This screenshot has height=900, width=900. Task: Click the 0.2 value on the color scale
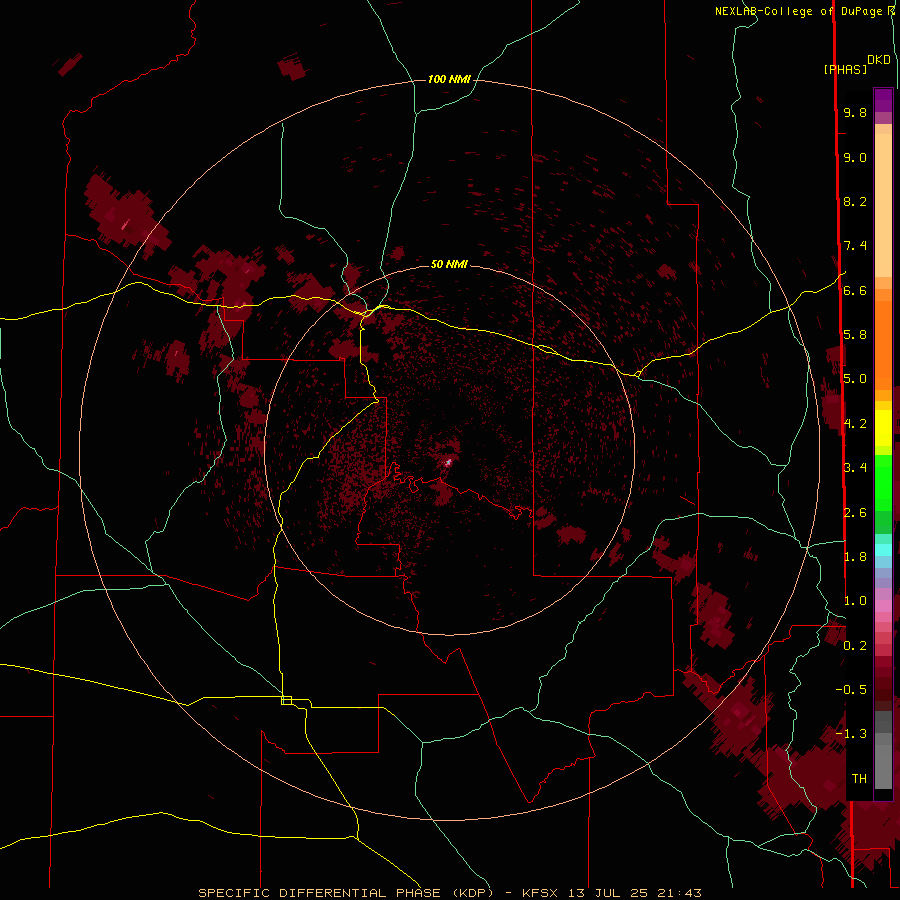[x=855, y=646]
